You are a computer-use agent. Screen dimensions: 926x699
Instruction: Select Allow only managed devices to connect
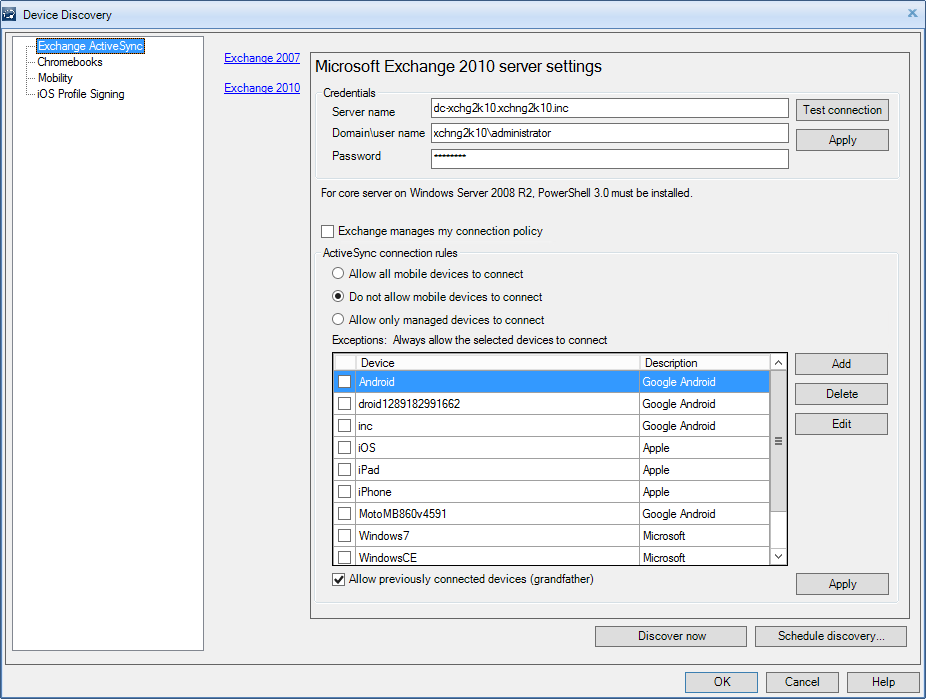[338, 319]
